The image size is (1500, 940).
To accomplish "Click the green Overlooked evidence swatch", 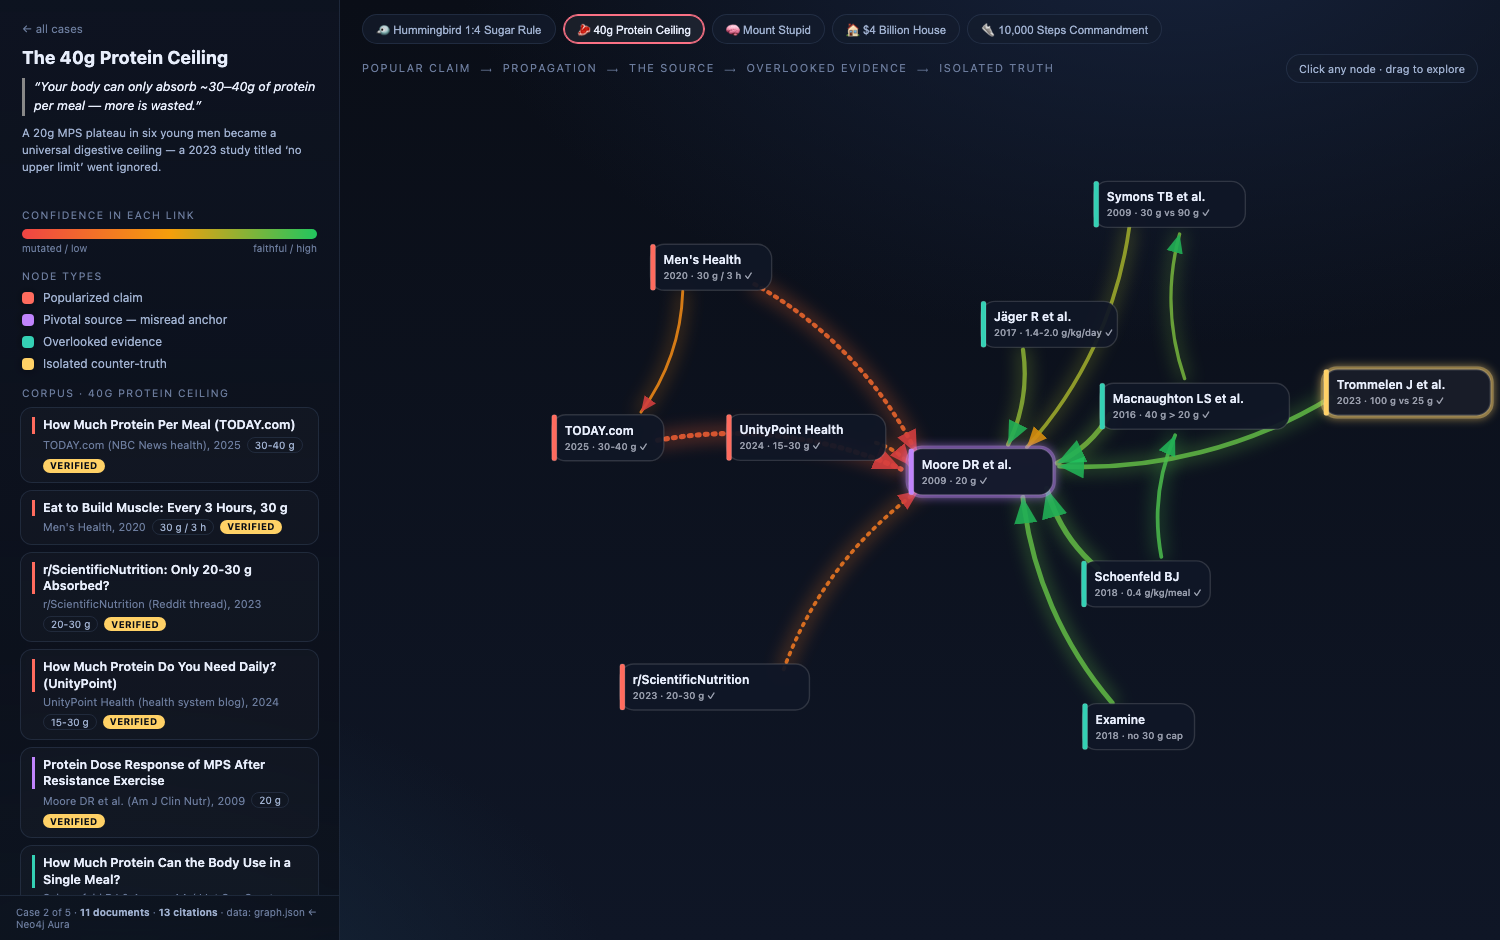I will tap(28, 342).
